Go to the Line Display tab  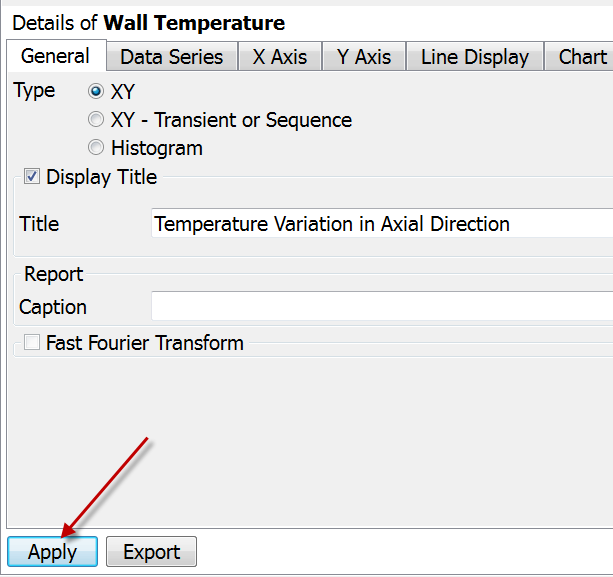click(x=475, y=57)
